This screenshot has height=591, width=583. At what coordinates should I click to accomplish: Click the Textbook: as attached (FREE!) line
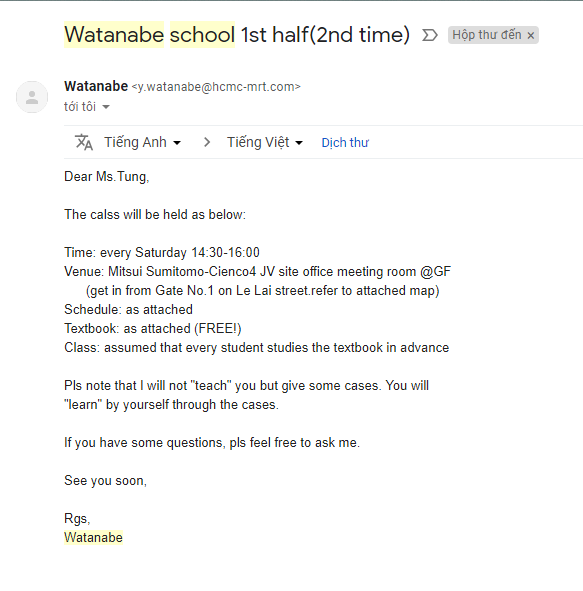point(153,328)
